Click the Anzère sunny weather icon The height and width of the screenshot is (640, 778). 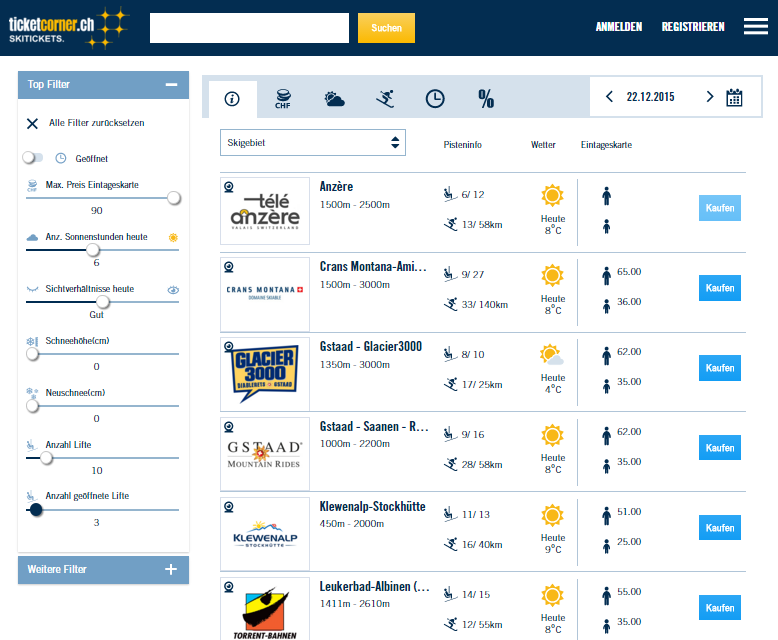pyautogui.click(x=552, y=195)
